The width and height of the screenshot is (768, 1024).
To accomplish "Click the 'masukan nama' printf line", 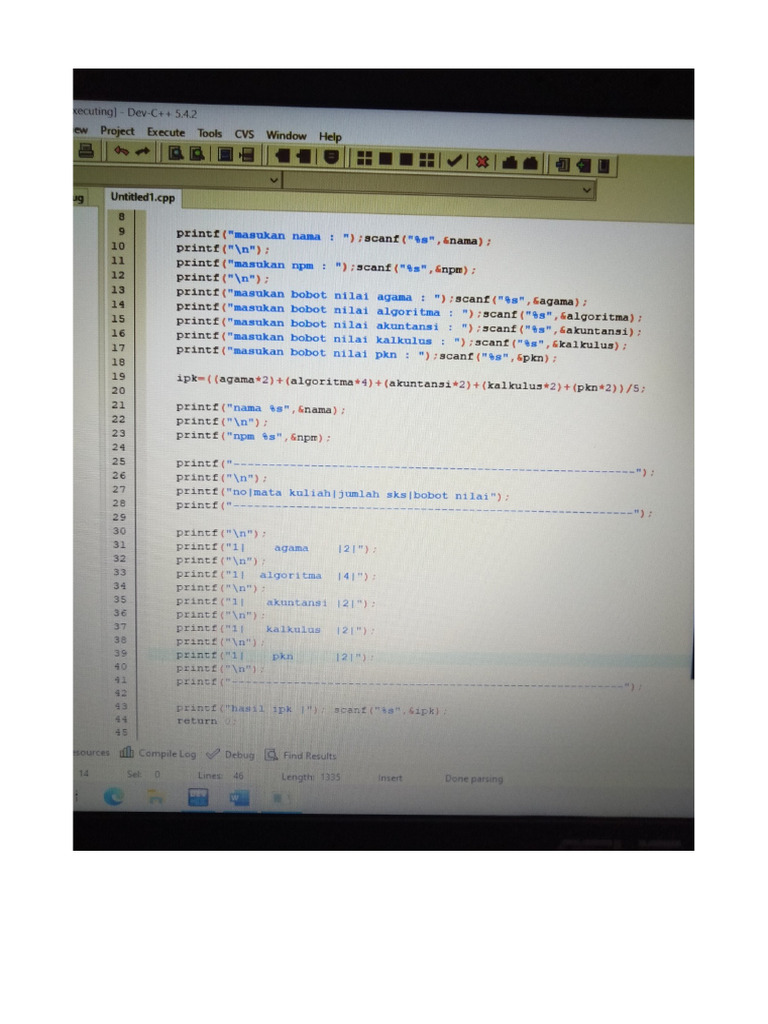I will (333, 237).
